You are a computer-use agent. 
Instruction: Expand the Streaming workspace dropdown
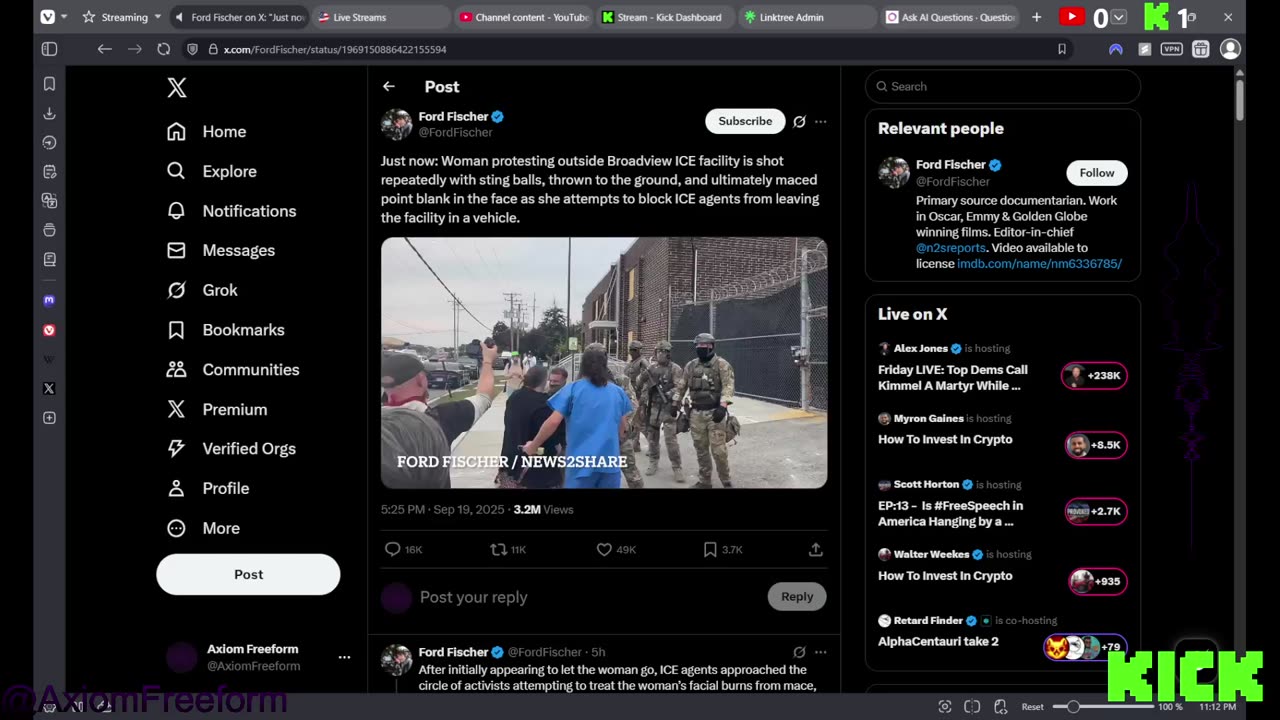[x=157, y=17]
